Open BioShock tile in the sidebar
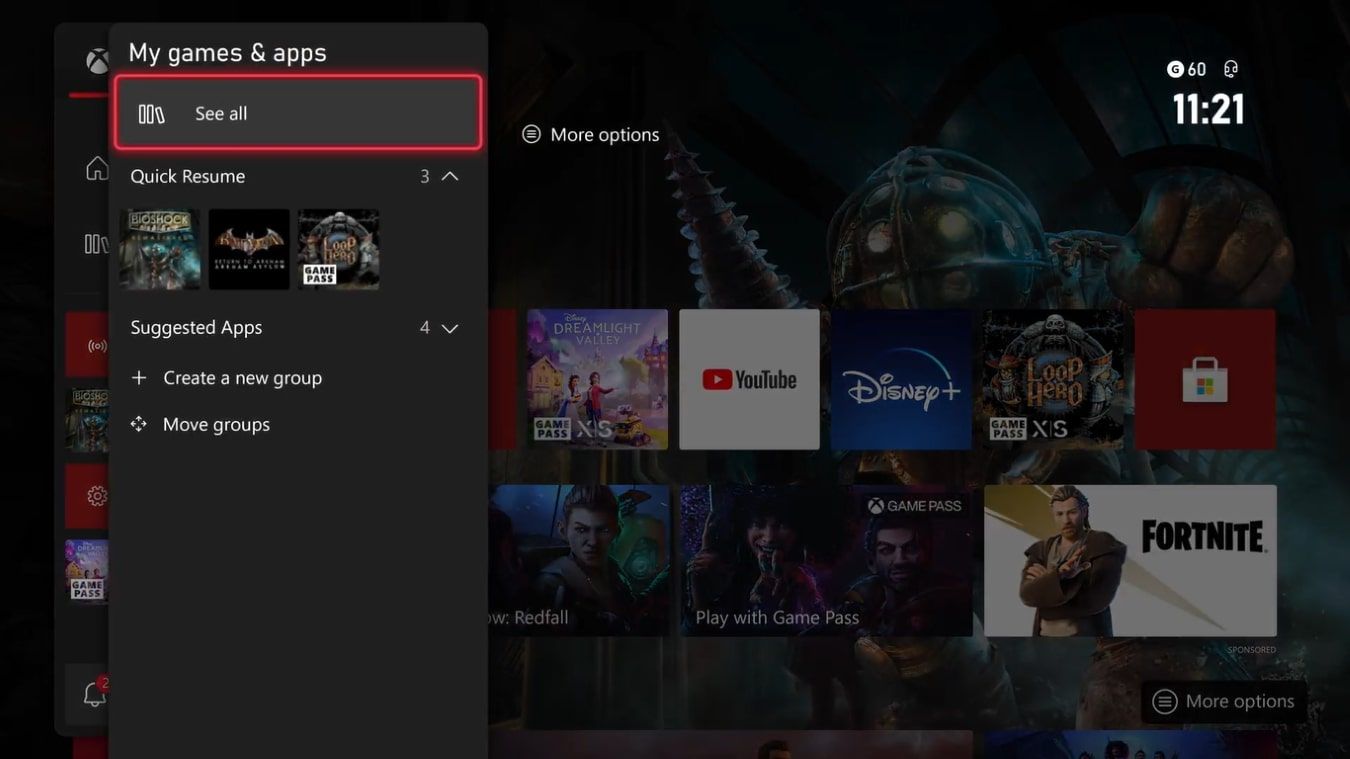1350x759 pixels. click(x=88, y=420)
